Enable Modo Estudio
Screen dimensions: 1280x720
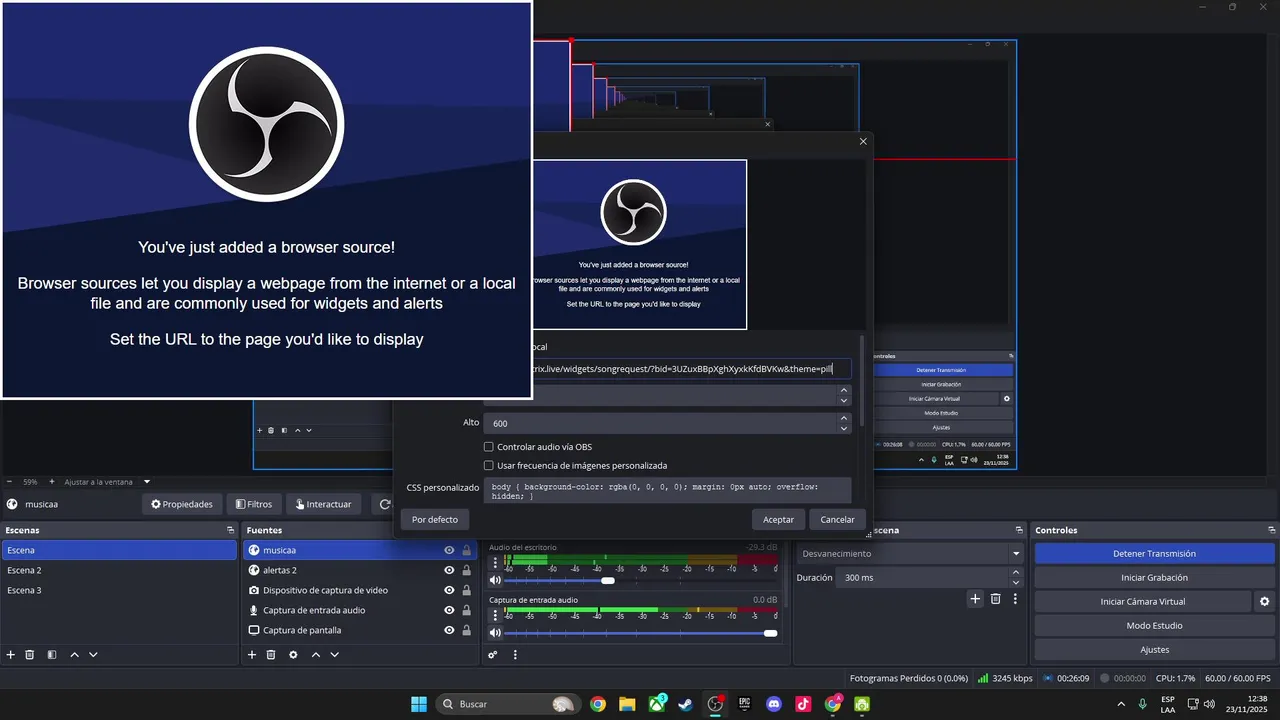(1154, 625)
